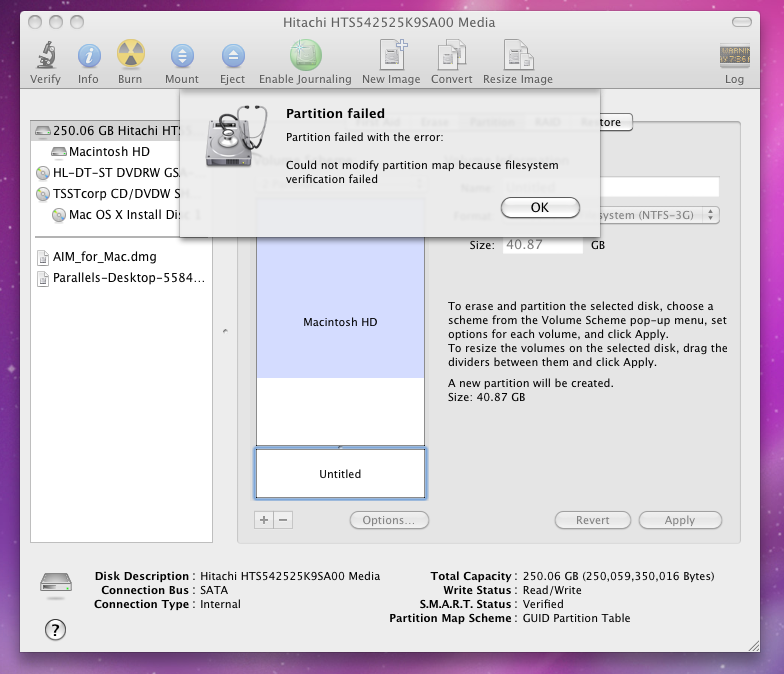Click 'Could not modify partition map' error text
The image size is (784, 674).
tap(422, 172)
